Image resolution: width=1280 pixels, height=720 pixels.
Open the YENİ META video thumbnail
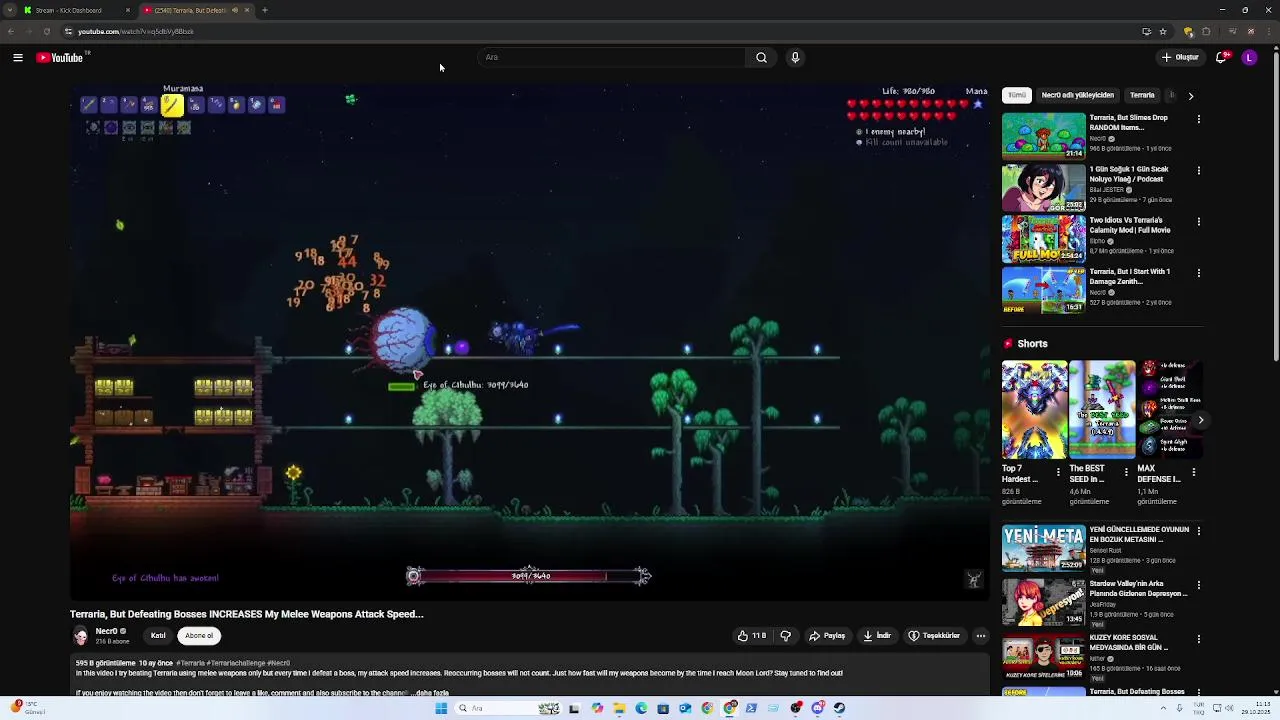pyautogui.click(x=1044, y=548)
